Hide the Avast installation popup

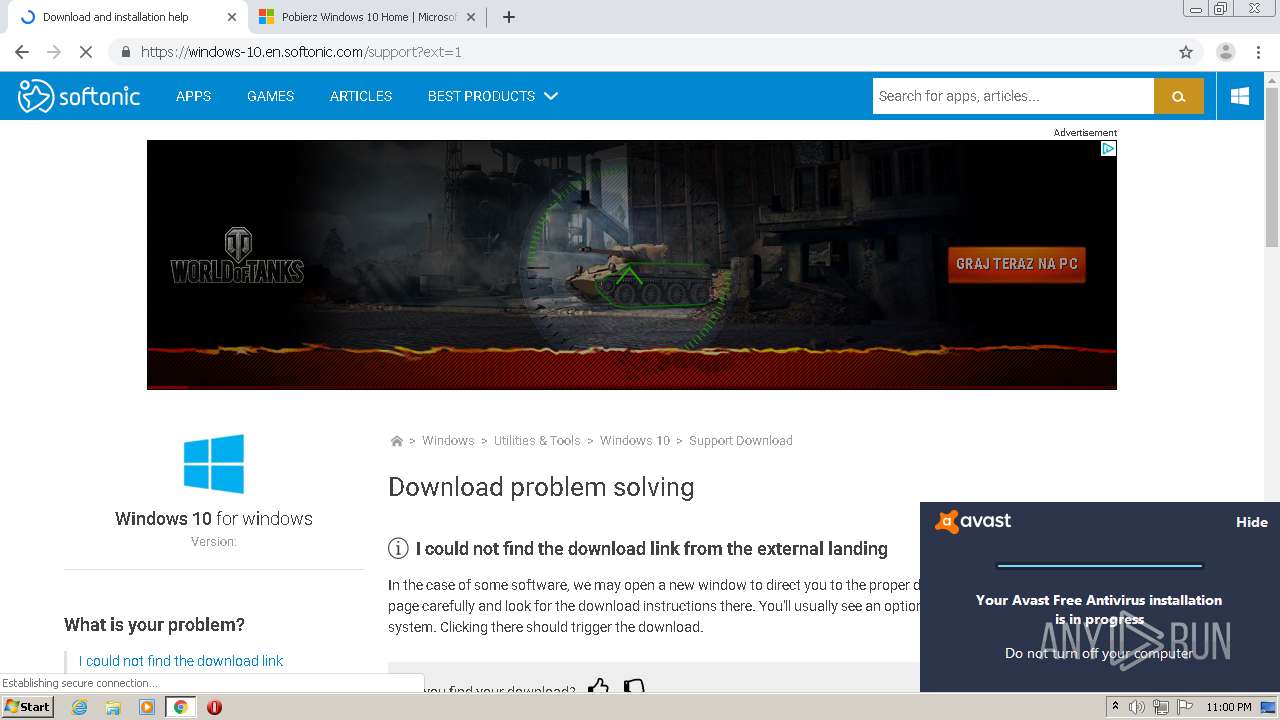pos(1252,522)
